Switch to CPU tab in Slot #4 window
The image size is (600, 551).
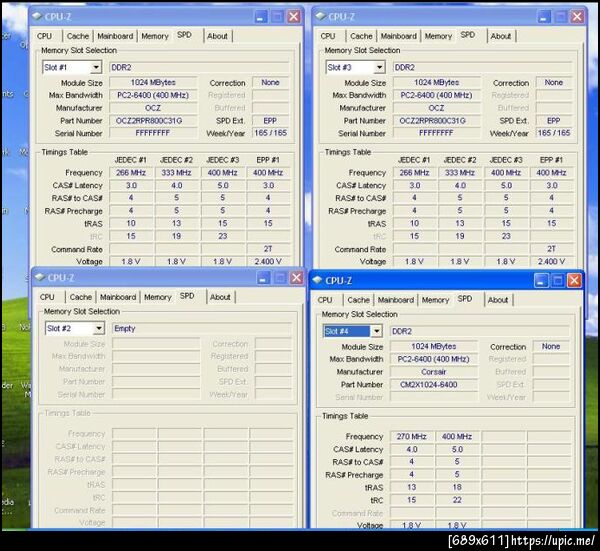click(325, 300)
